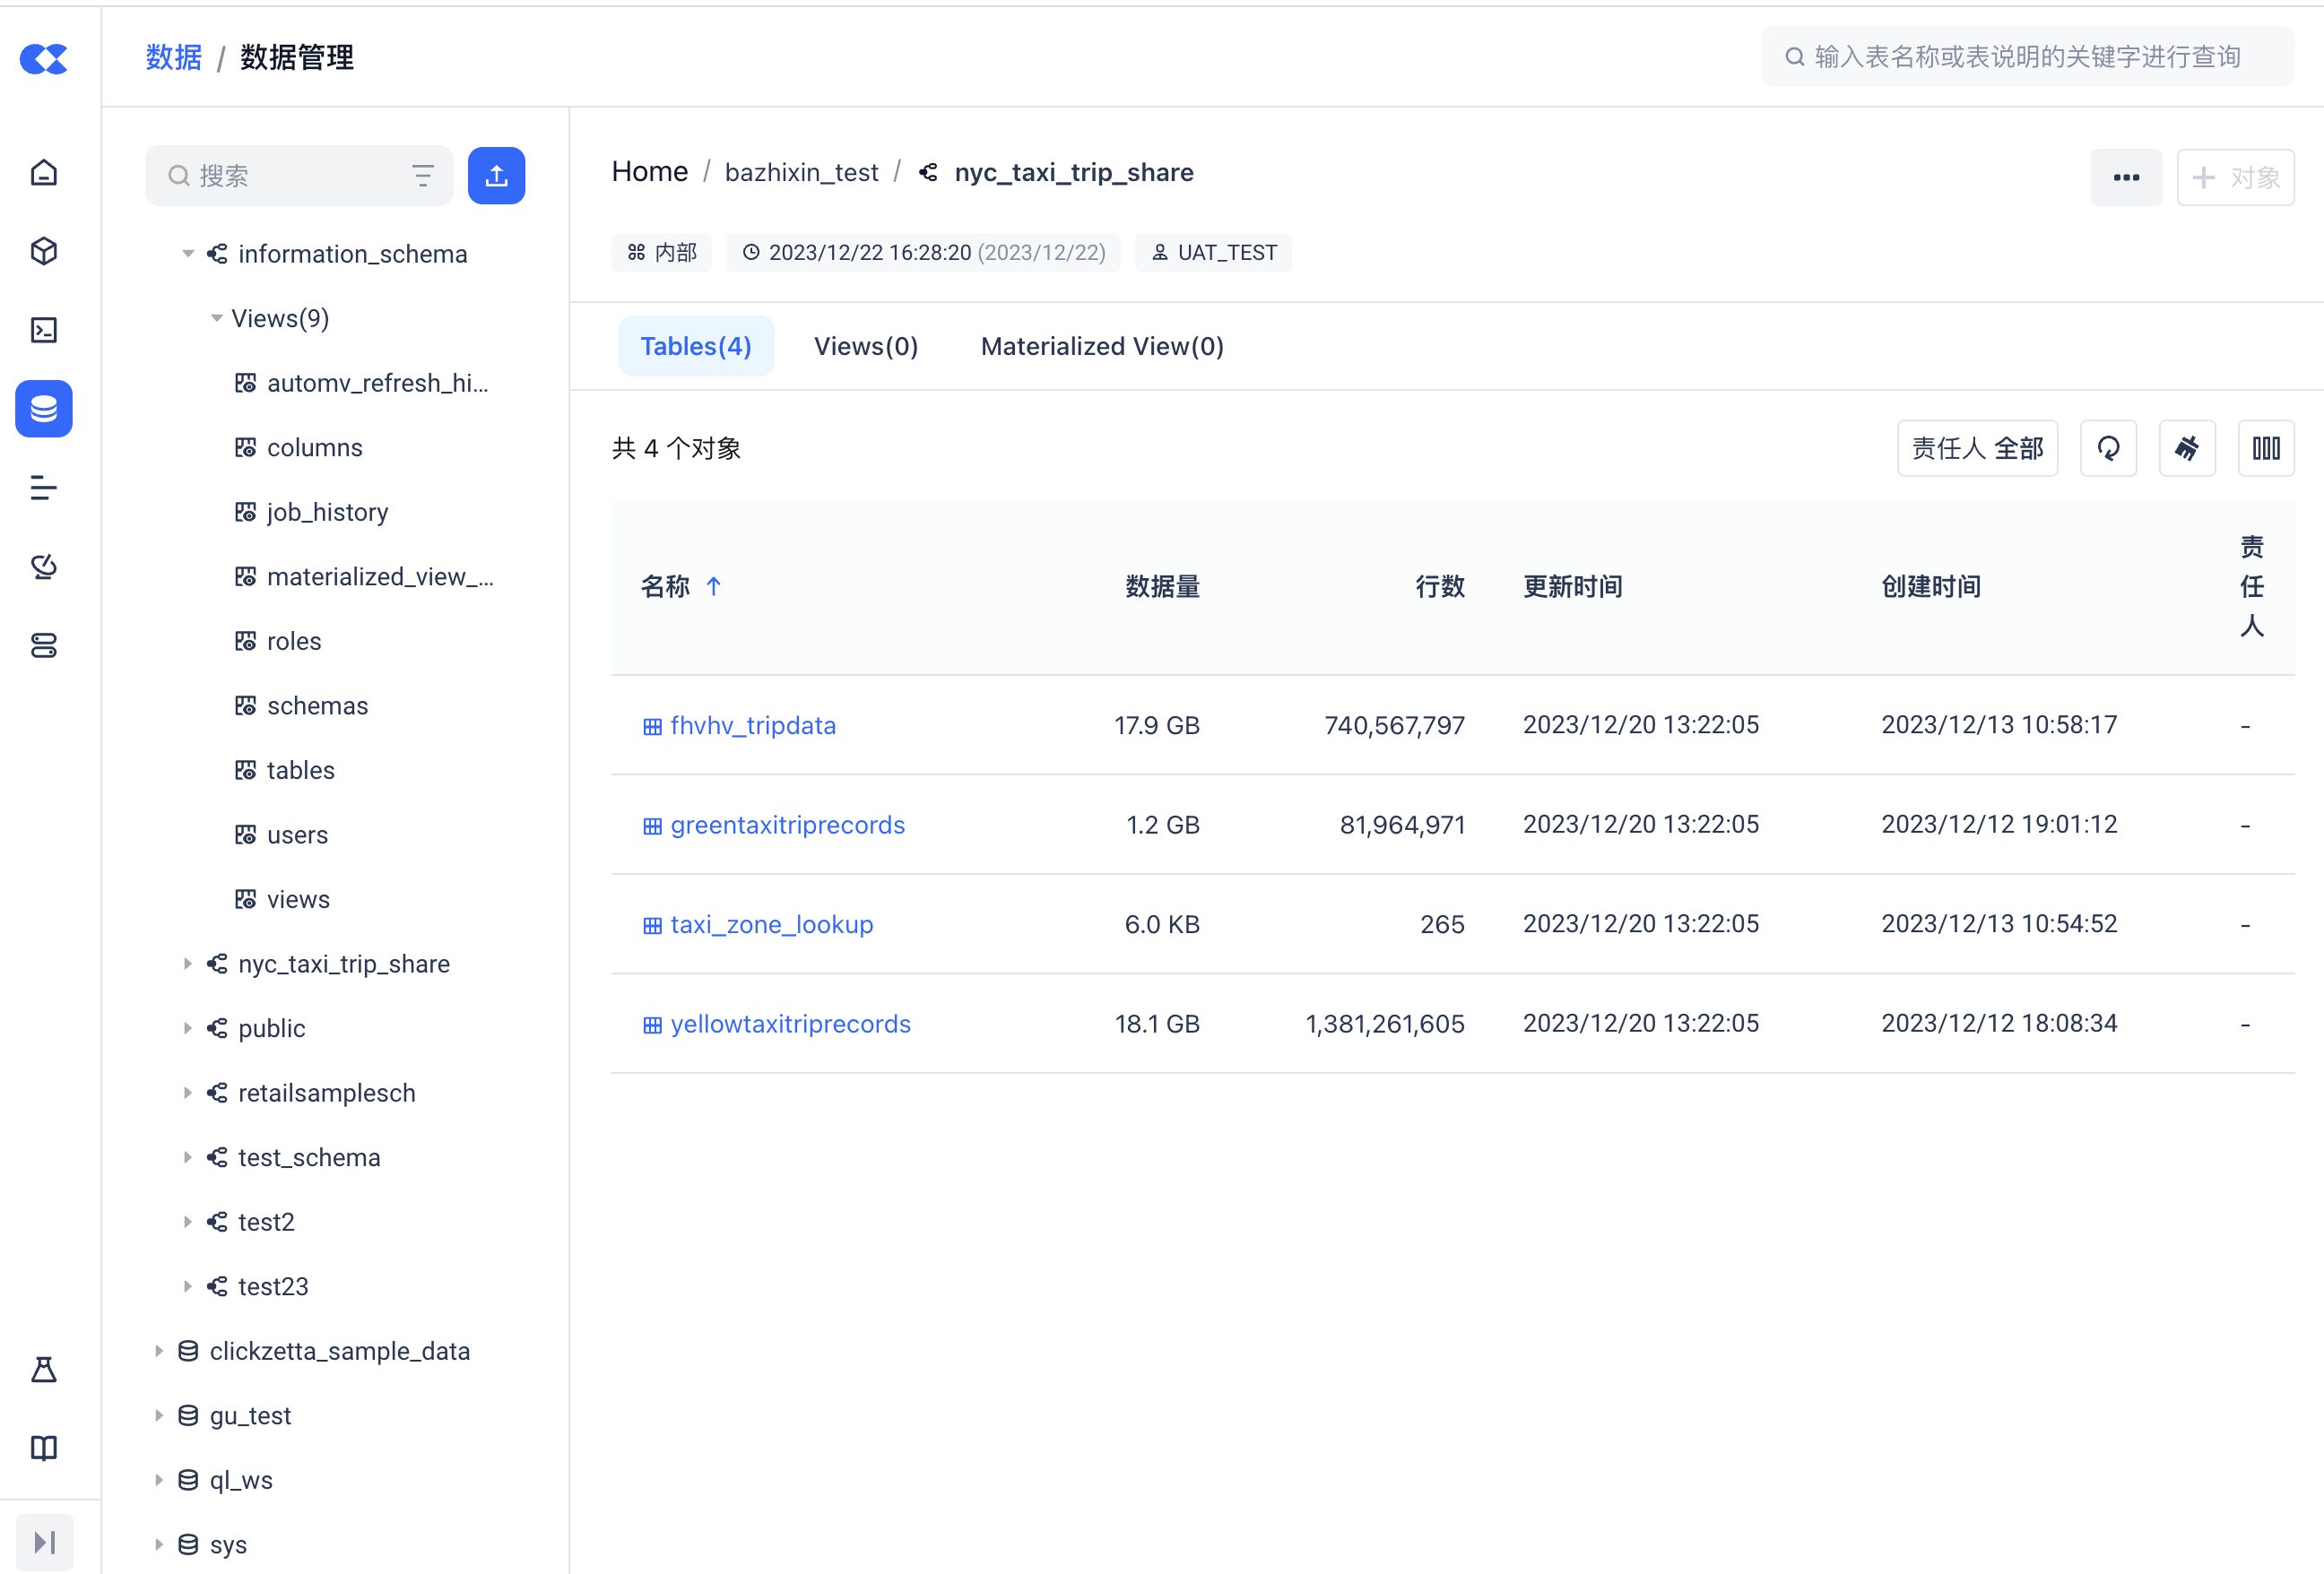This screenshot has width=2324, height=1574.
Task: Click the broom clean icon in toolbar
Action: coord(2187,448)
